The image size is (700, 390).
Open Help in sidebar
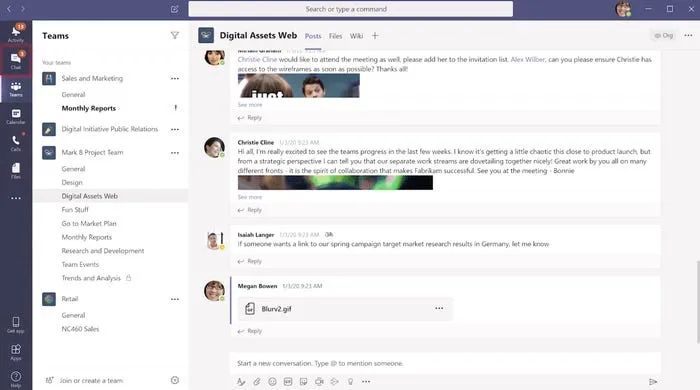coord(16,379)
